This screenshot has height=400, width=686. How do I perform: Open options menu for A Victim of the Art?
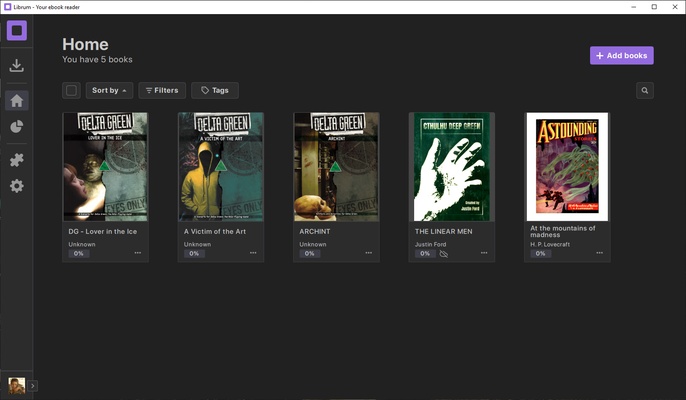coord(253,253)
